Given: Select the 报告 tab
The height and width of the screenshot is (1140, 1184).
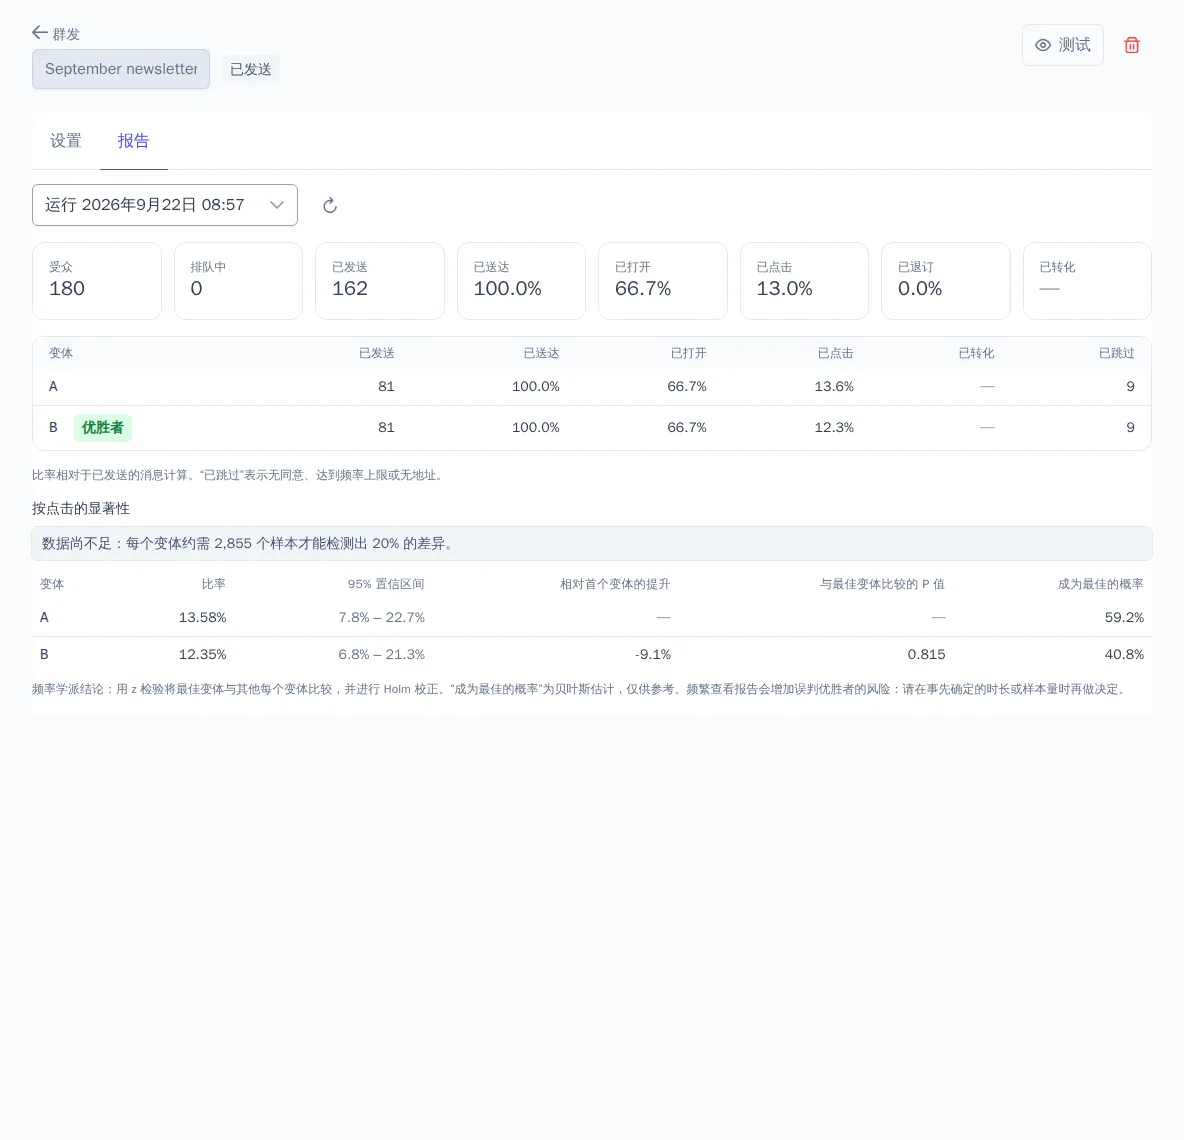Looking at the screenshot, I should point(134,141).
